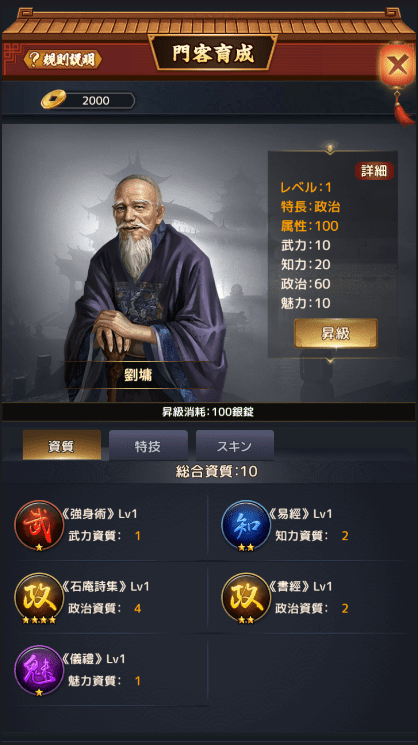Viewport: 418px width, 745px height.
Task: Tap the 《強身術》 Lv1 book label
Action: coord(100,514)
